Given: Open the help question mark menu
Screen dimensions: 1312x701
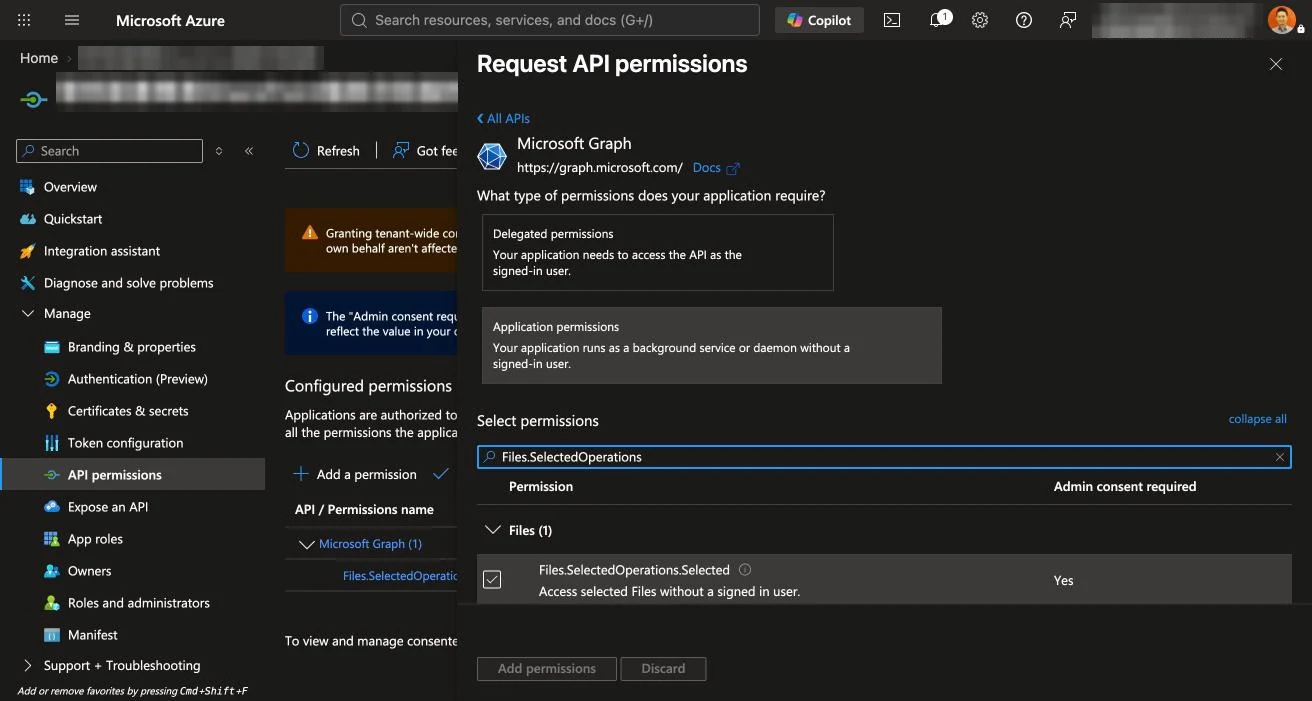Looking at the screenshot, I should click(x=1024, y=20).
